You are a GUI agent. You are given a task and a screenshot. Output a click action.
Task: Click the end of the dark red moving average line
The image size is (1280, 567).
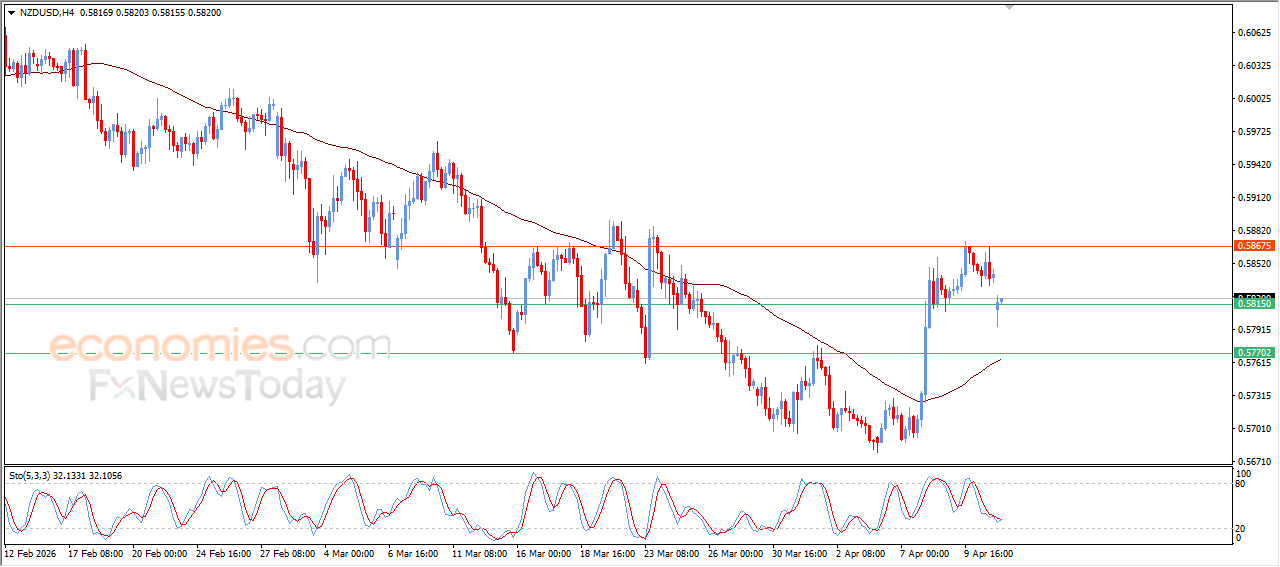[1000, 359]
